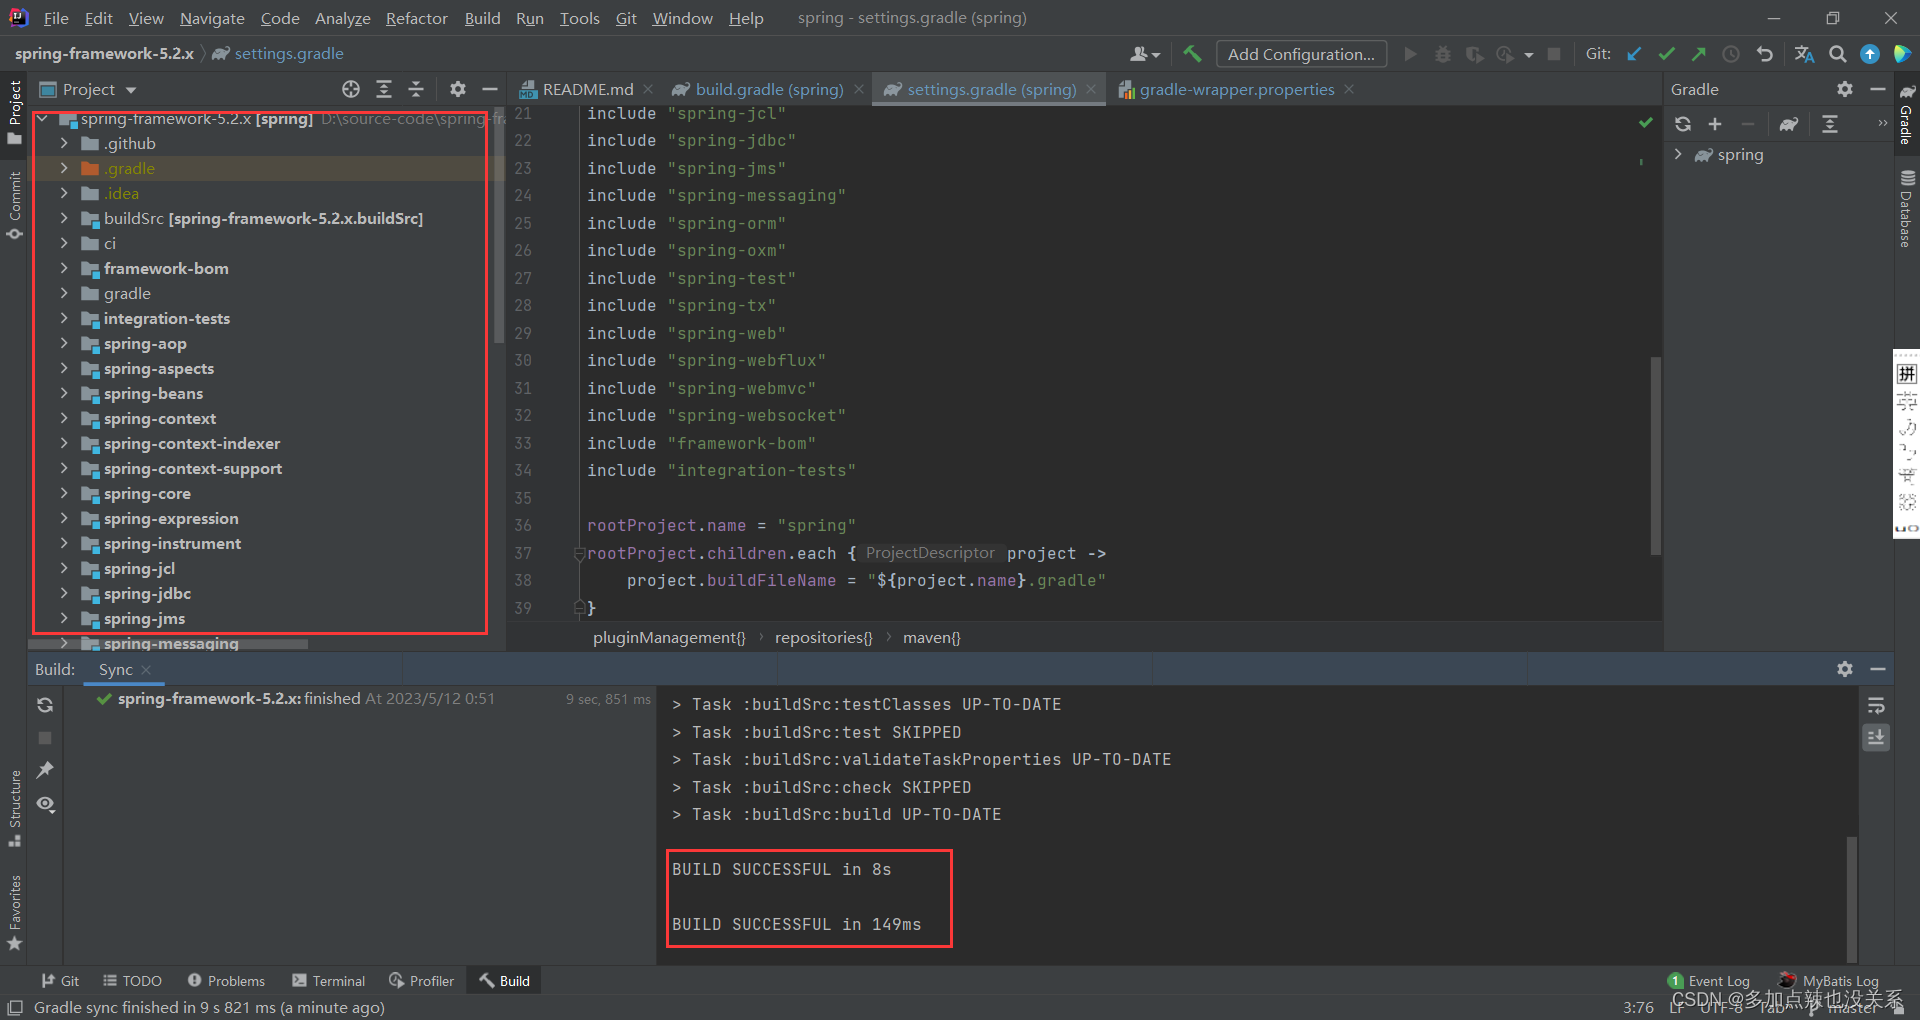Click the Git push arrow icon
Screen dimensions: 1920x1020
(1698, 54)
